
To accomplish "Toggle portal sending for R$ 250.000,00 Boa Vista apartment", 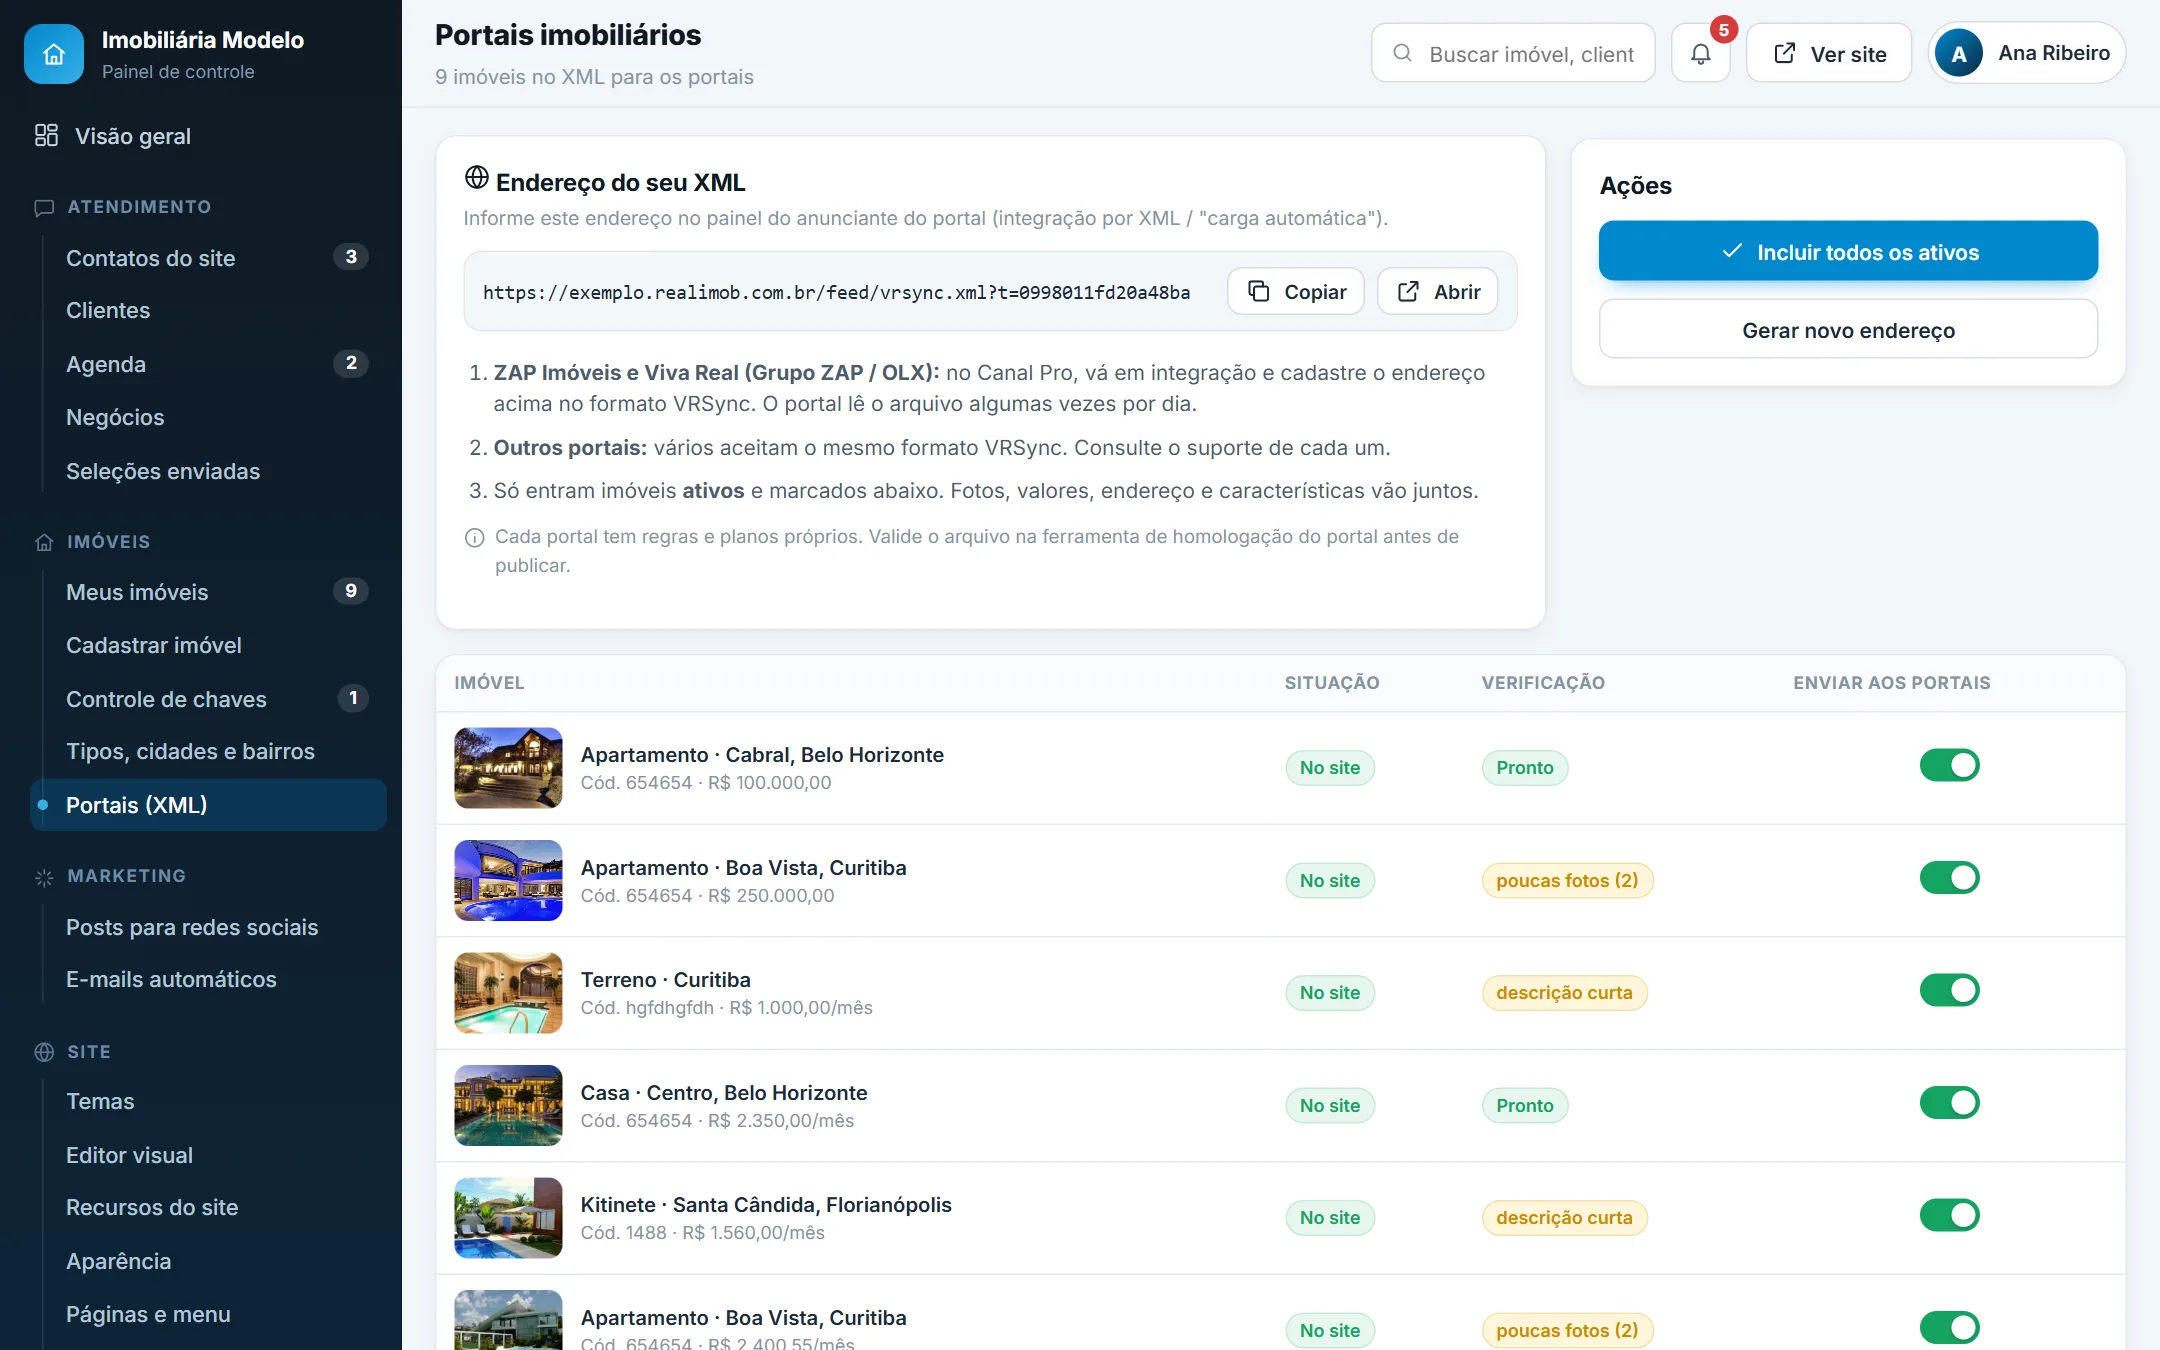I will pos(1949,878).
